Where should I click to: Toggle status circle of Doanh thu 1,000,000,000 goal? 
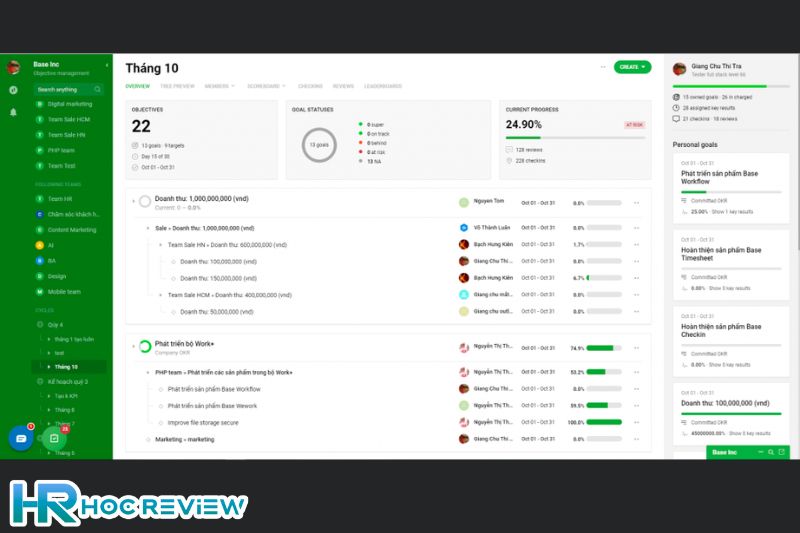[145, 201]
